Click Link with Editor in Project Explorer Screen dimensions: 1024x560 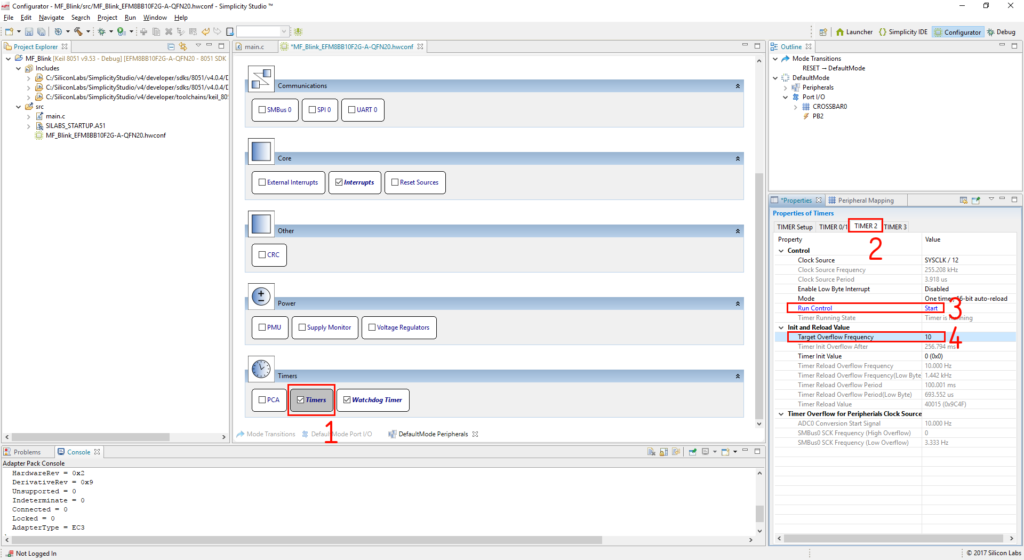point(183,47)
